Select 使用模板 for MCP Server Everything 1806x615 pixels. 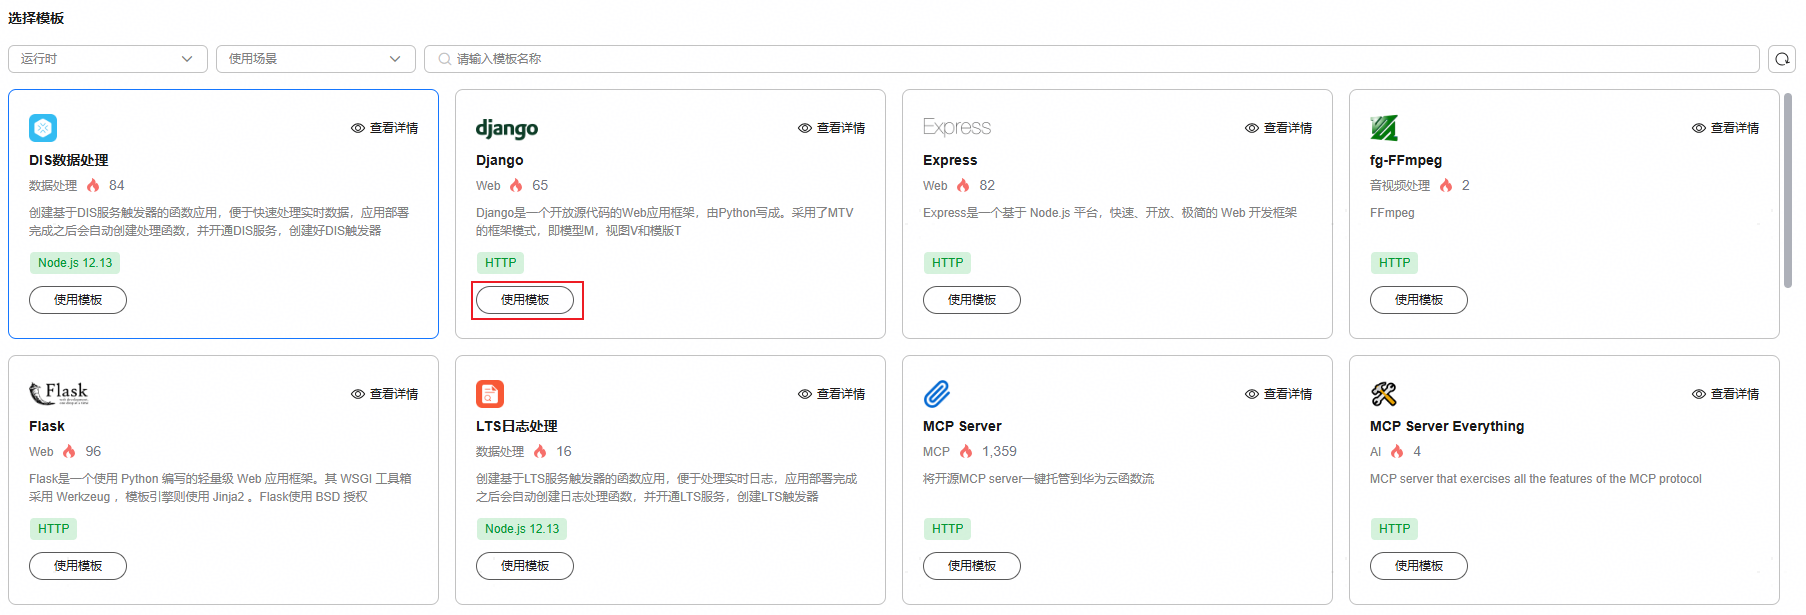click(x=1418, y=566)
